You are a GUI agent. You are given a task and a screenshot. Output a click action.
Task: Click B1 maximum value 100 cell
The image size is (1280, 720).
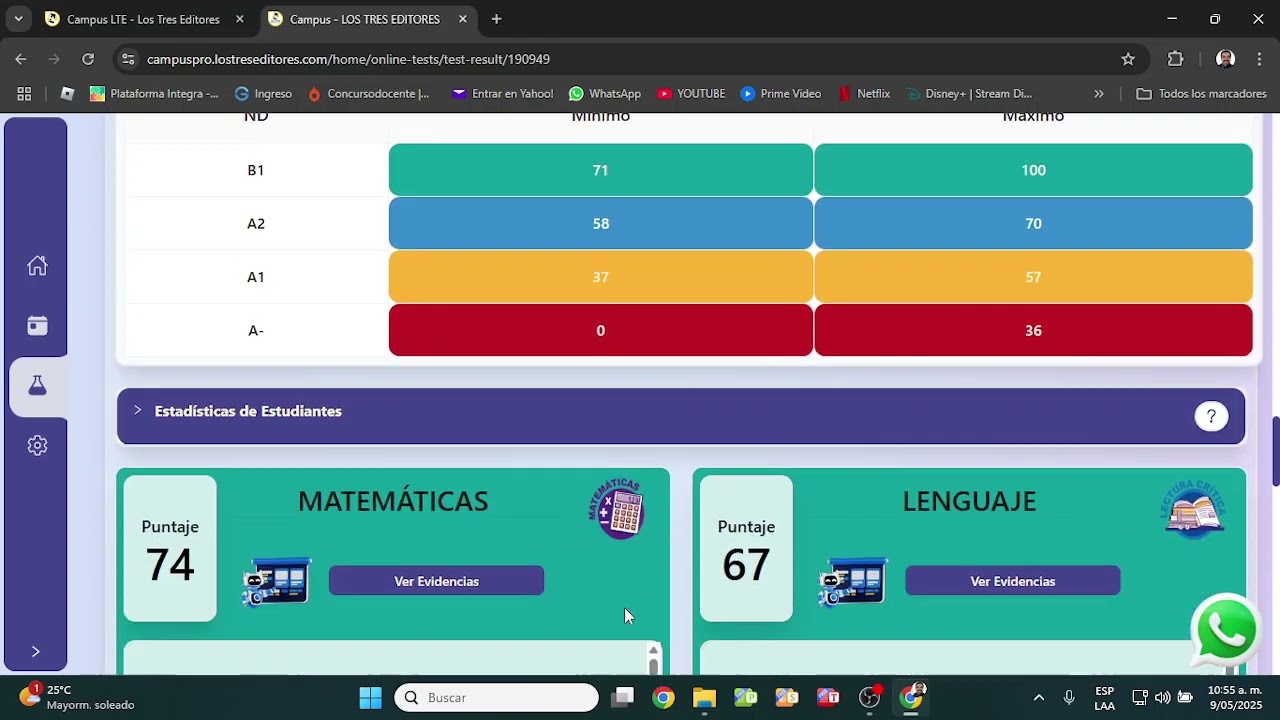pos(1033,170)
